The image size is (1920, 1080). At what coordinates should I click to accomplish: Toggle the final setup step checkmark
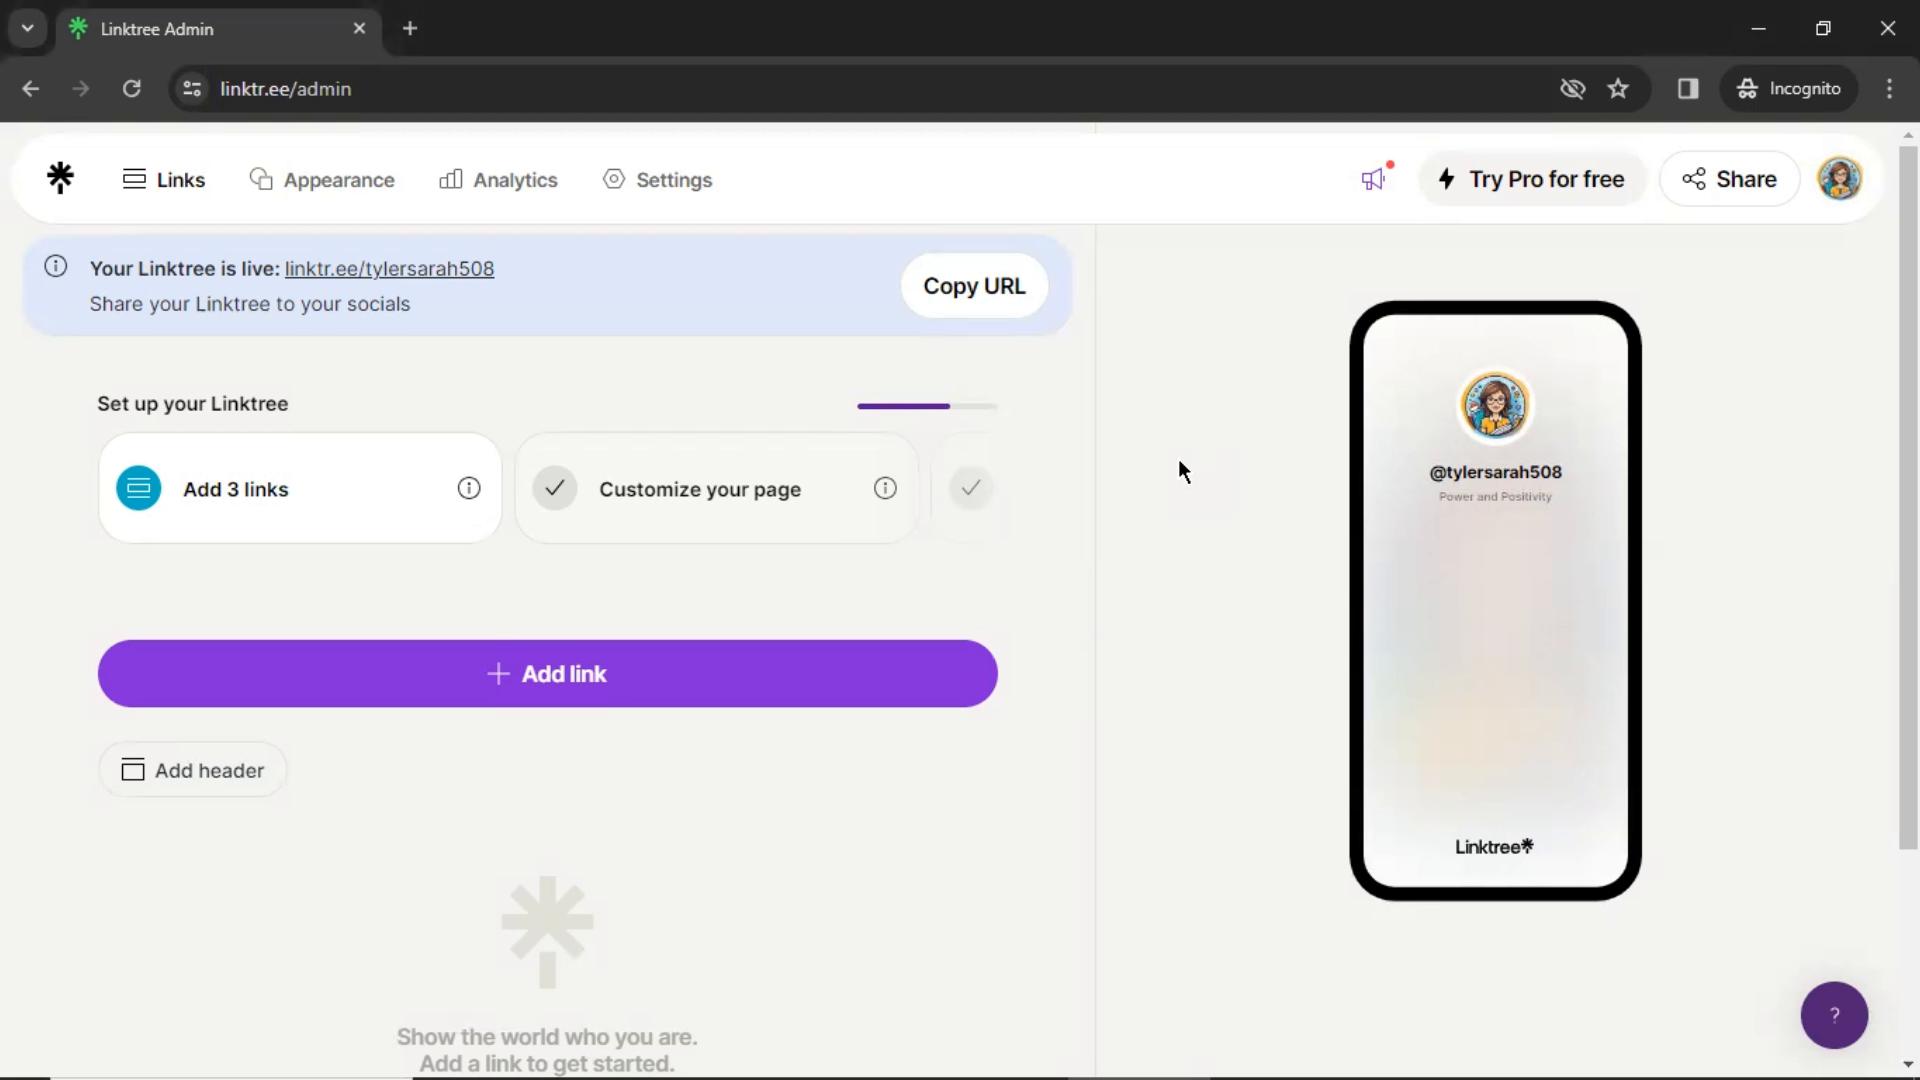coord(972,488)
